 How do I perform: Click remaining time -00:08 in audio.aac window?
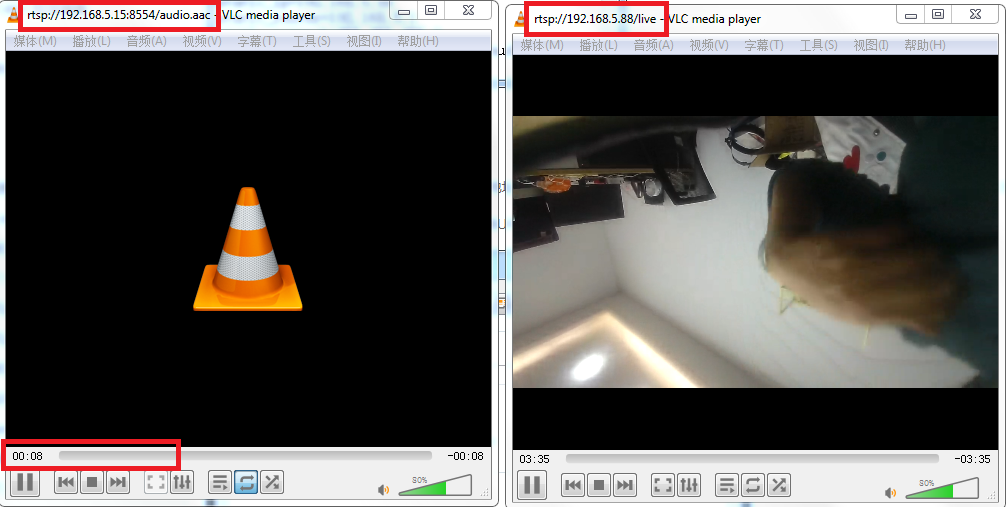[465, 456]
